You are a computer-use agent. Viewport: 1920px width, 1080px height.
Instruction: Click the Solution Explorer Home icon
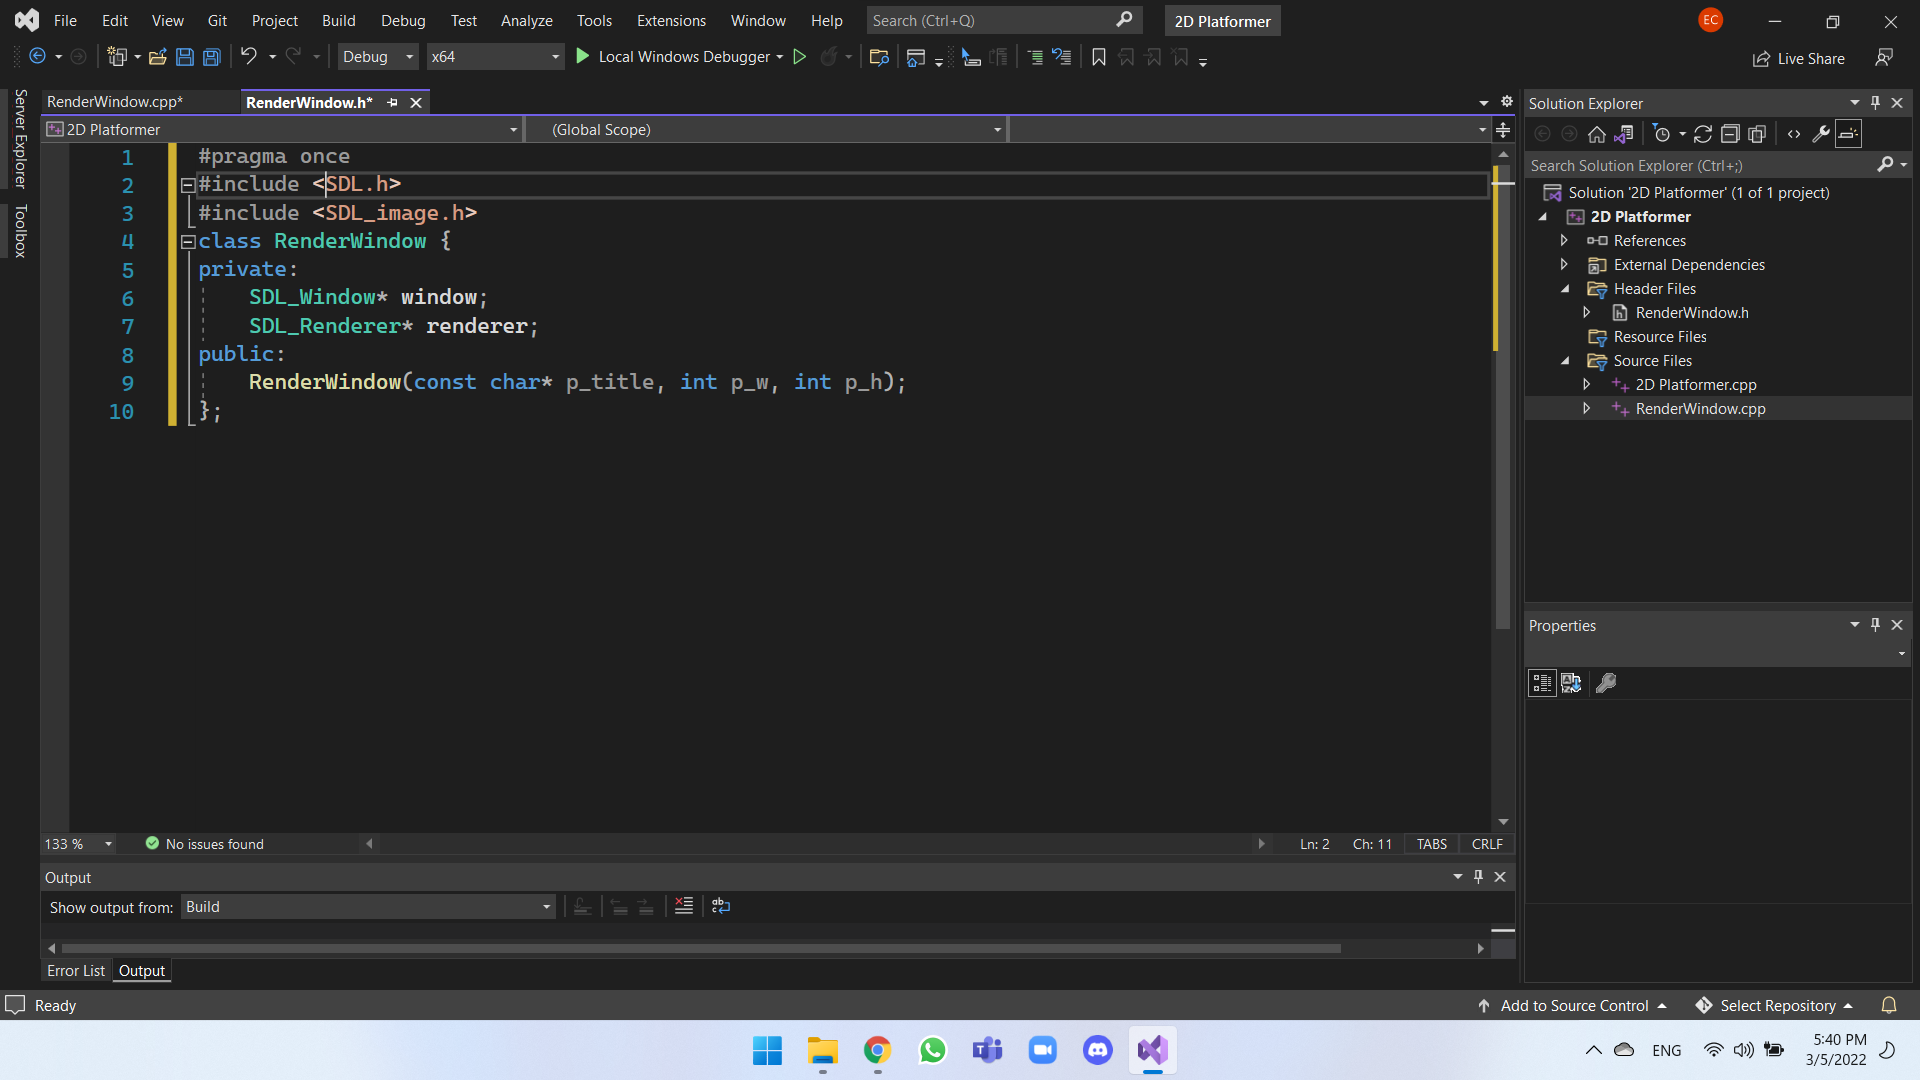tap(1597, 134)
